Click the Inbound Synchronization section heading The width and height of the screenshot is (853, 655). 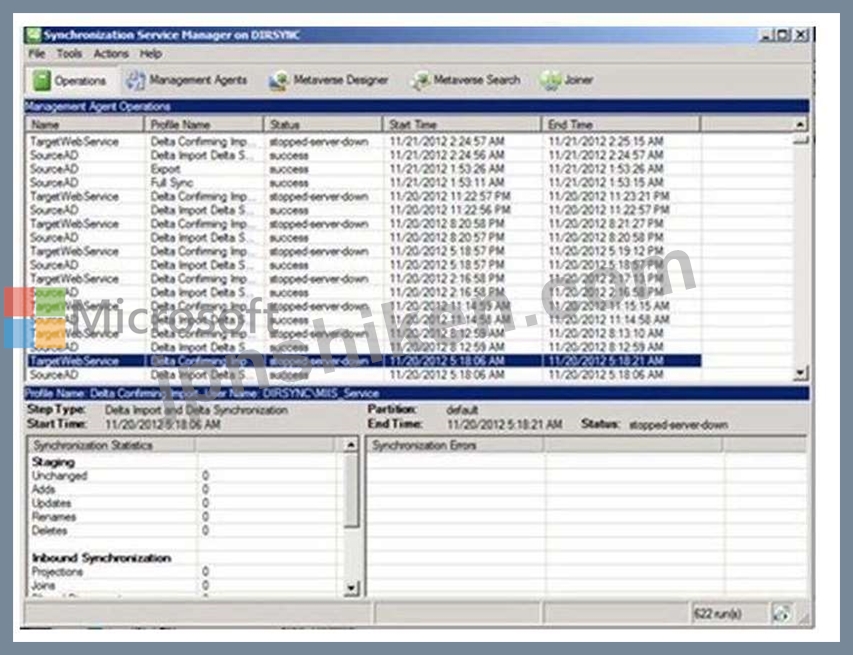click(102, 558)
